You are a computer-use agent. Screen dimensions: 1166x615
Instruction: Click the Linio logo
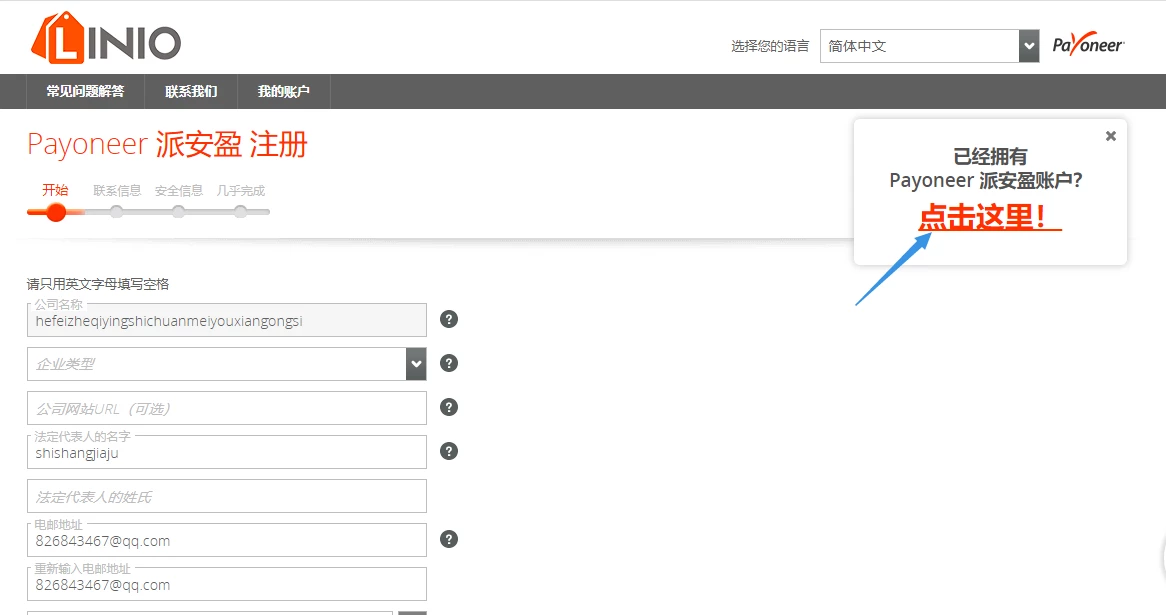106,38
